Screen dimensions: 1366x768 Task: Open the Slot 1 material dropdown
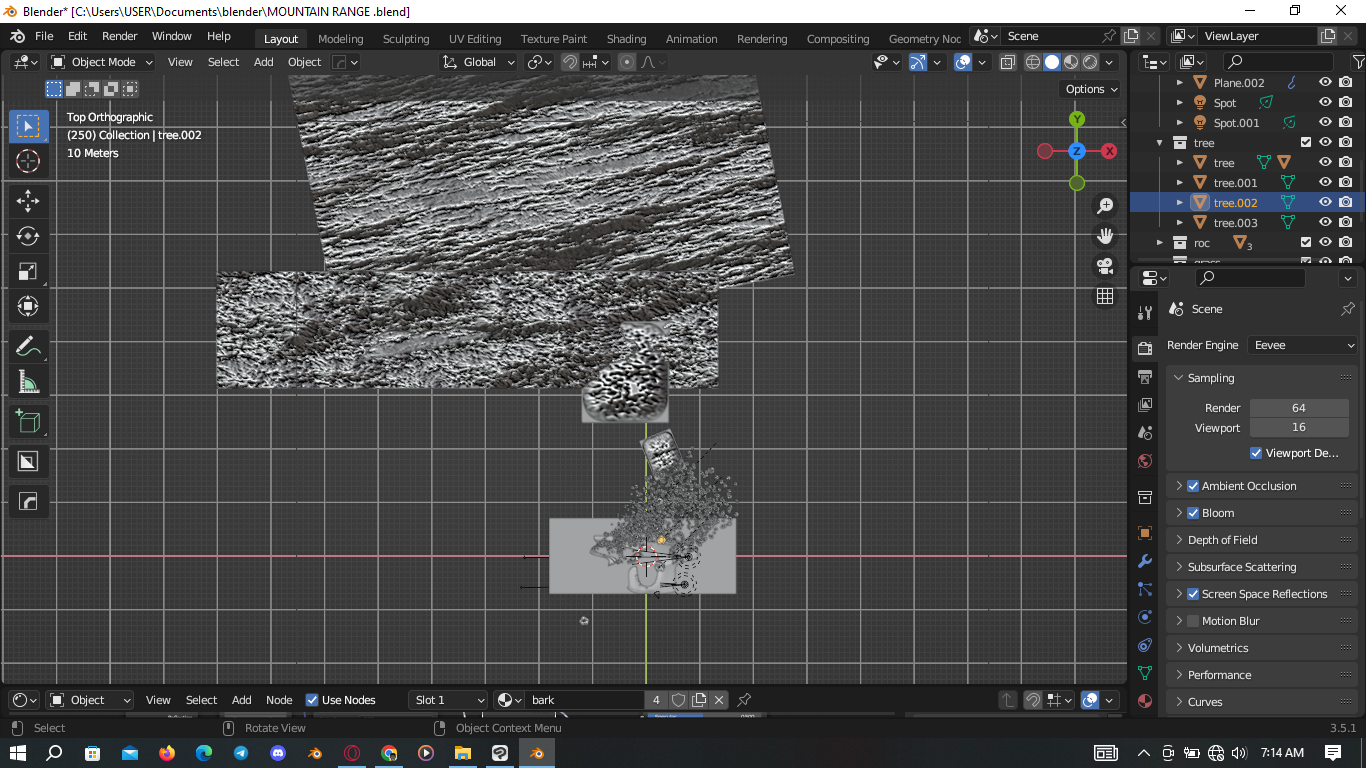click(x=448, y=700)
